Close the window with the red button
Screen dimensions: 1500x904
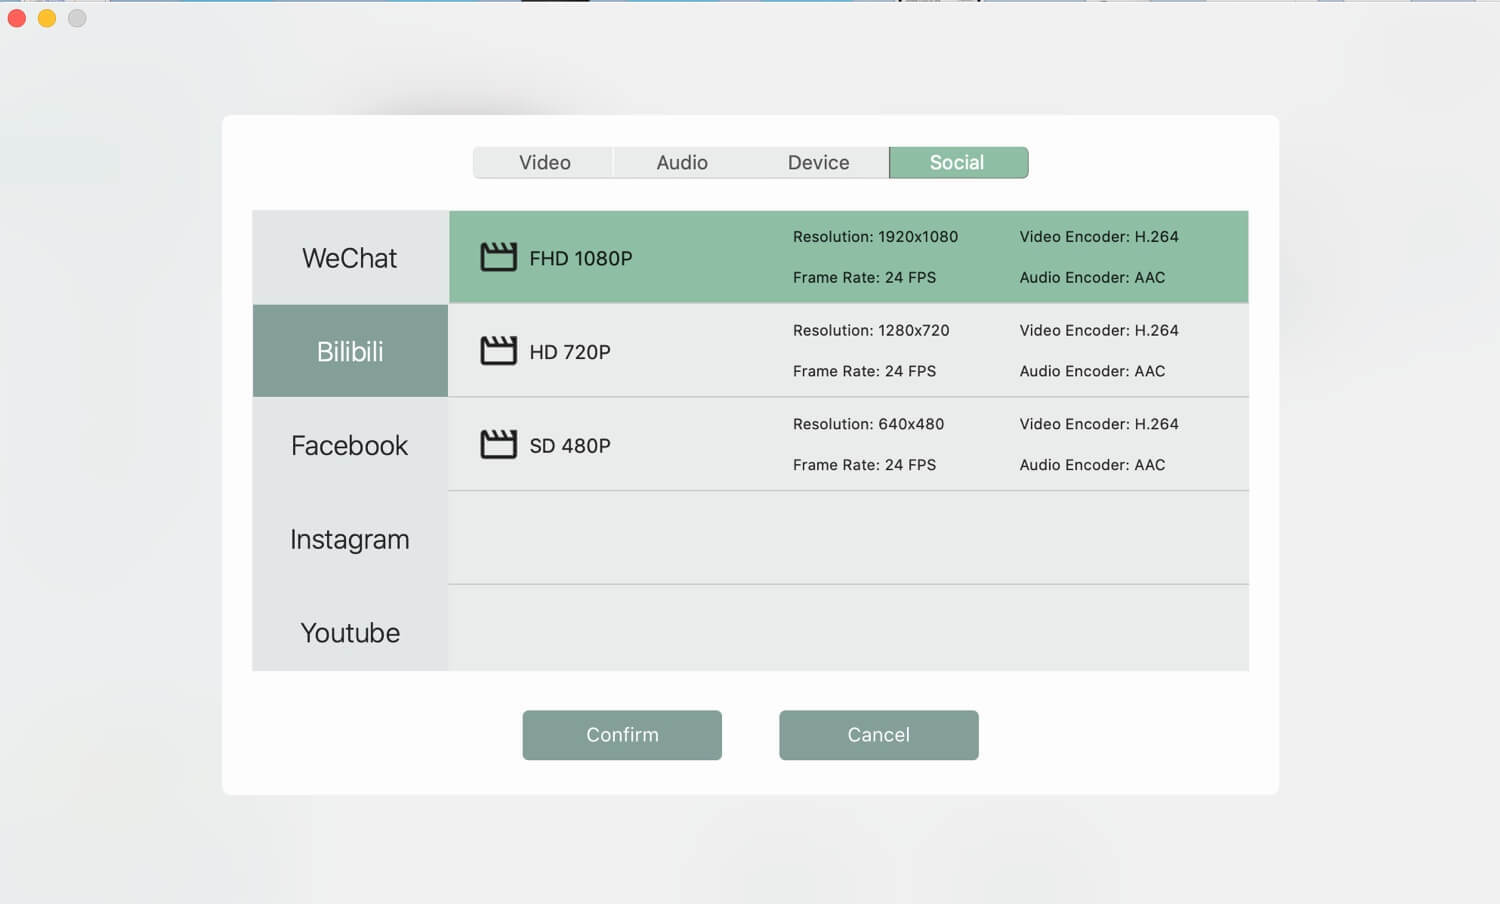[17, 18]
